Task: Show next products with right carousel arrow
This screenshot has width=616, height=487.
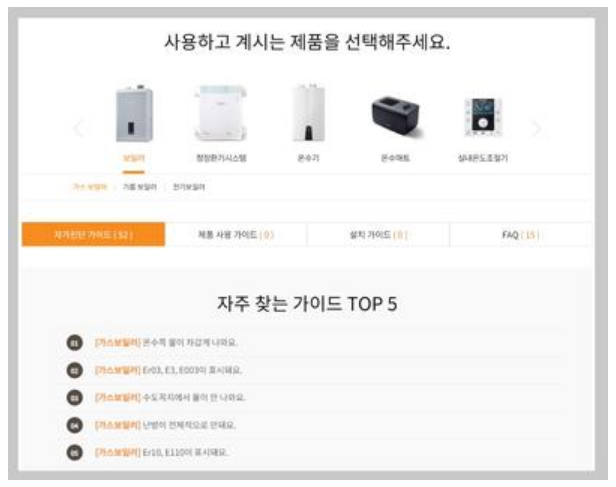Action: coord(536,128)
